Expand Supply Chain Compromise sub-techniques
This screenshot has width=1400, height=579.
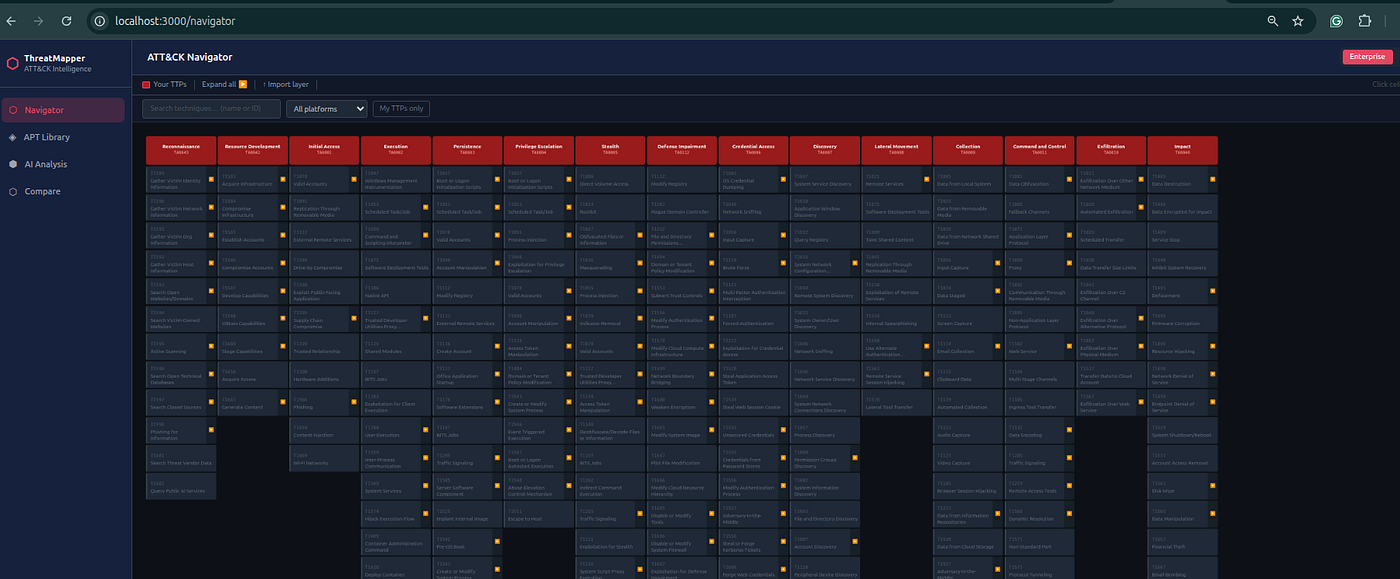(x=354, y=318)
